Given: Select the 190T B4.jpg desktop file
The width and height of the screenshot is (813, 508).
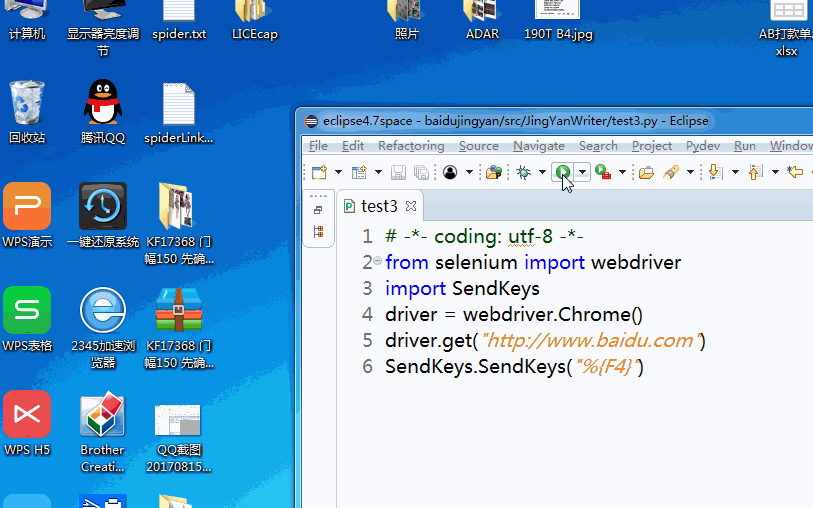Looking at the screenshot, I should point(558,21).
